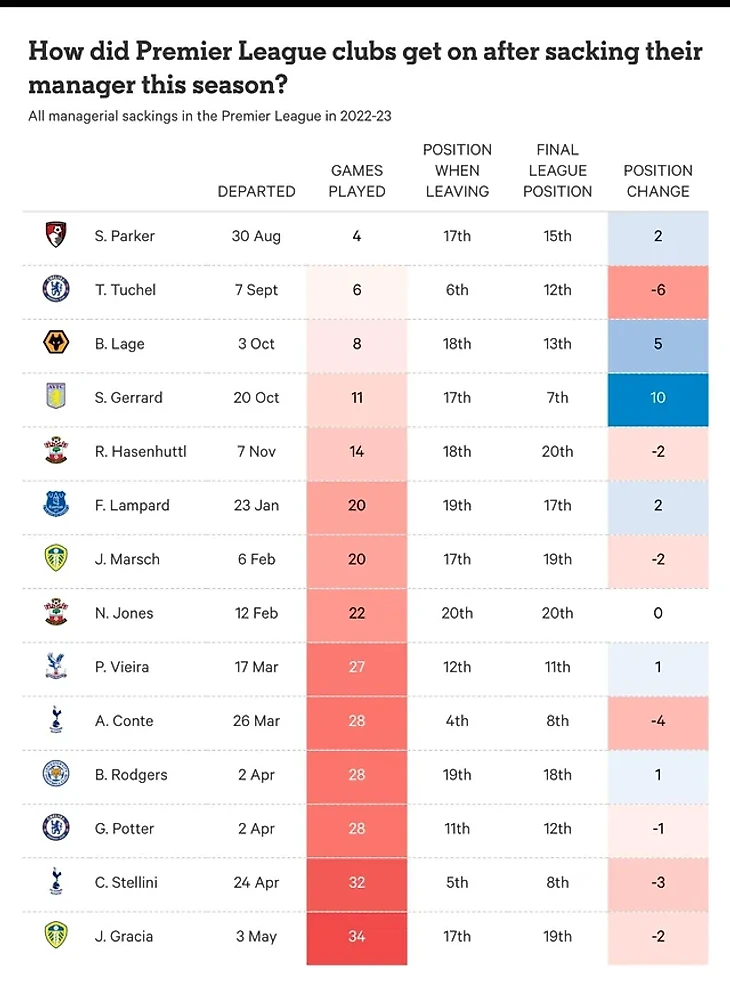Select manager name G. Potter

point(124,828)
